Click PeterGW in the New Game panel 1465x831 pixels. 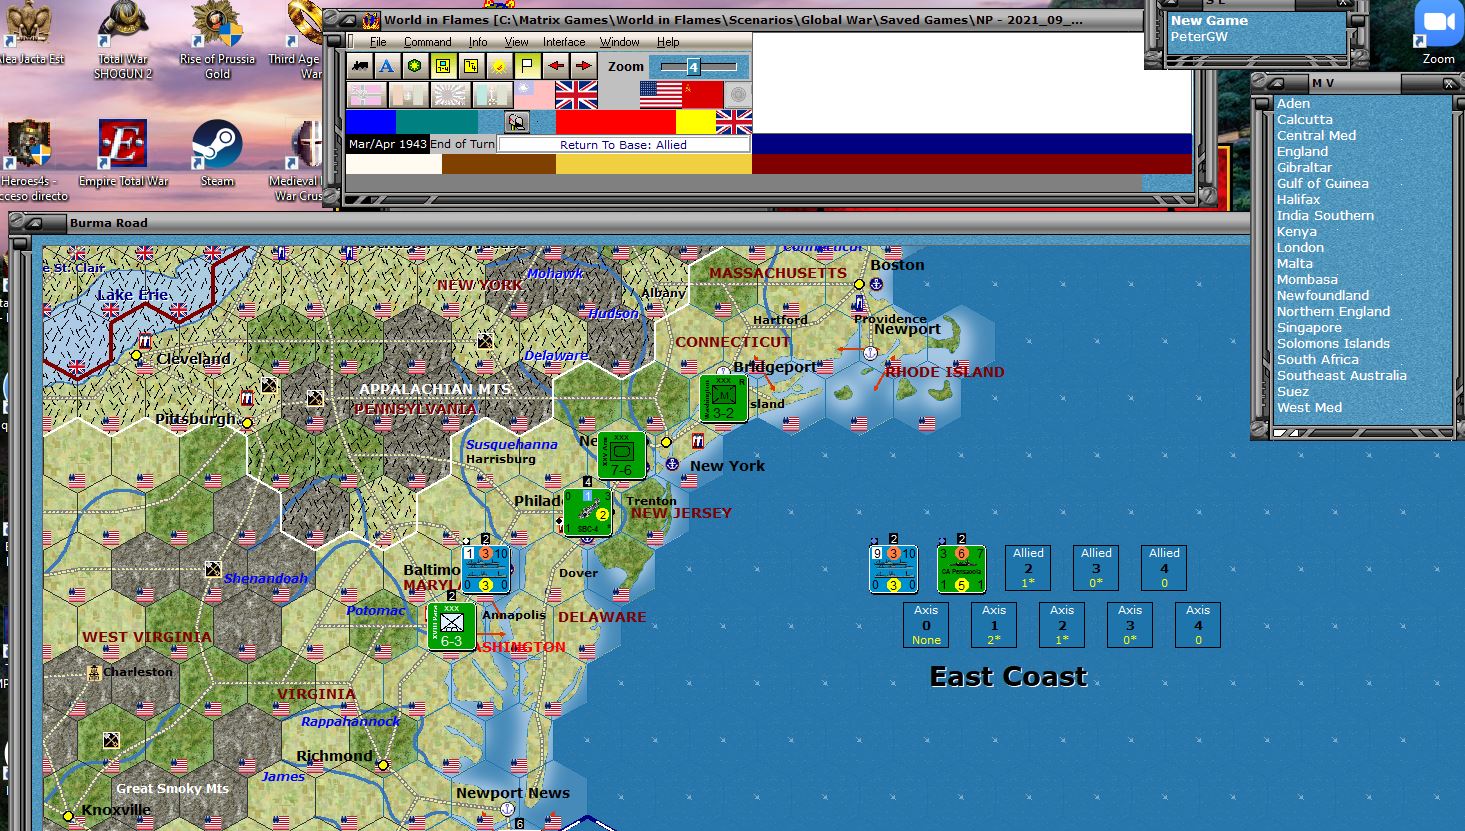click(1199, 37)
